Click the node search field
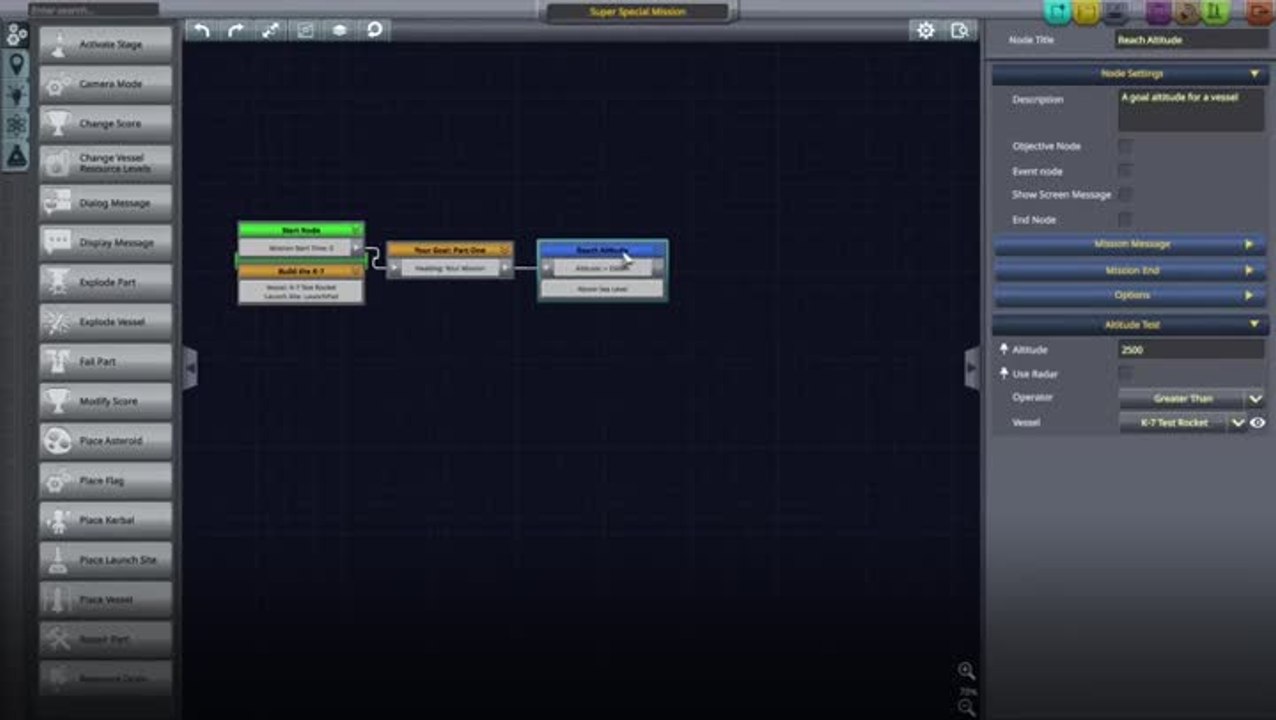1276x720 pixels. [93, 9]
